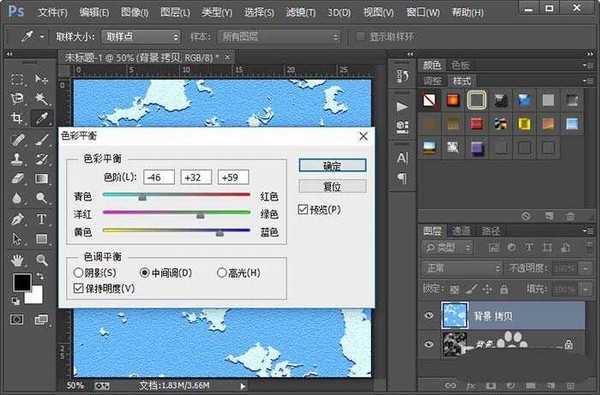Click the 色阶 field showing +59
The image size is (600, 395).
(233, 177)
